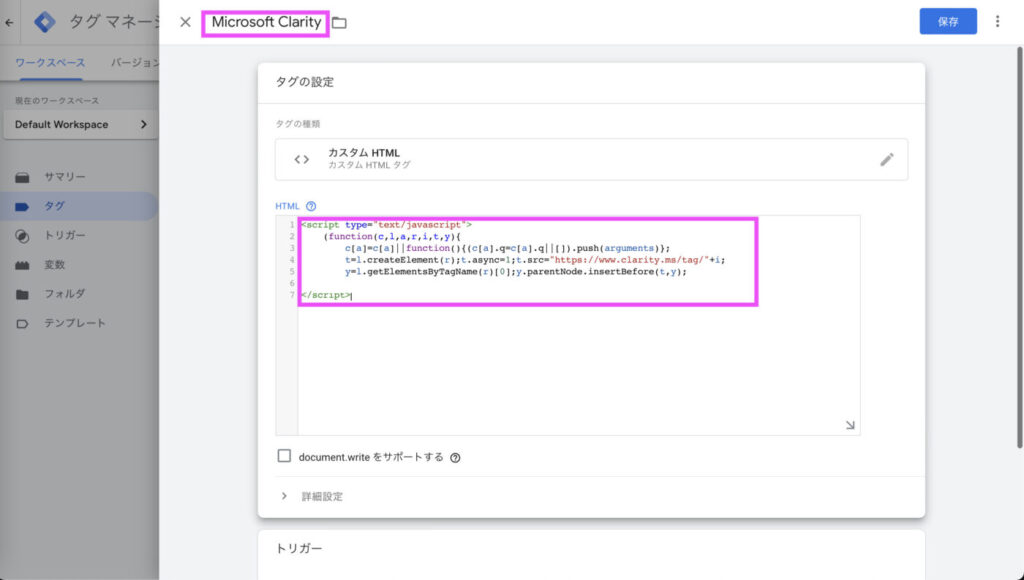Open 変数 in the sidebar
The image size is (1024, 580).
(54, 265)
